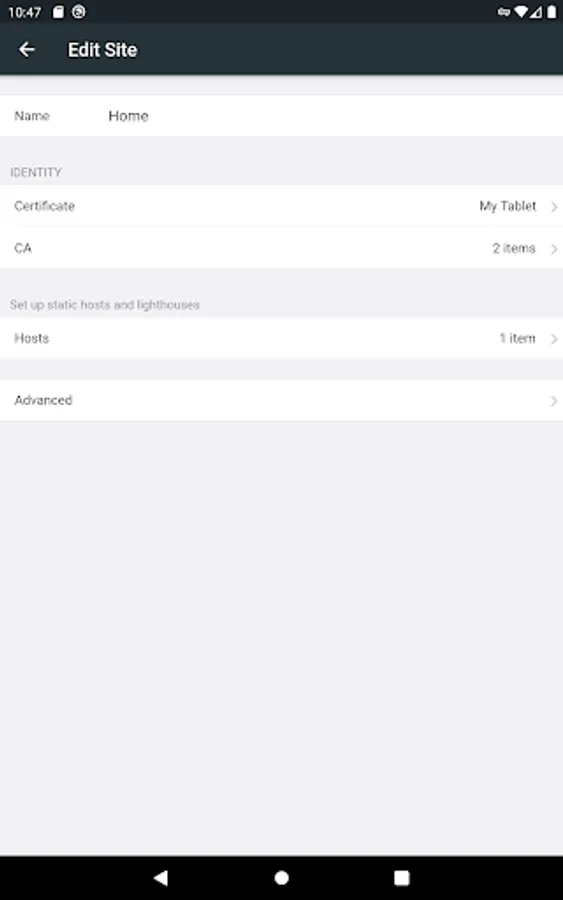Screen dimensions: 563x900
Task: Tap the My Tablet certificate value
Action: point(507,206)
